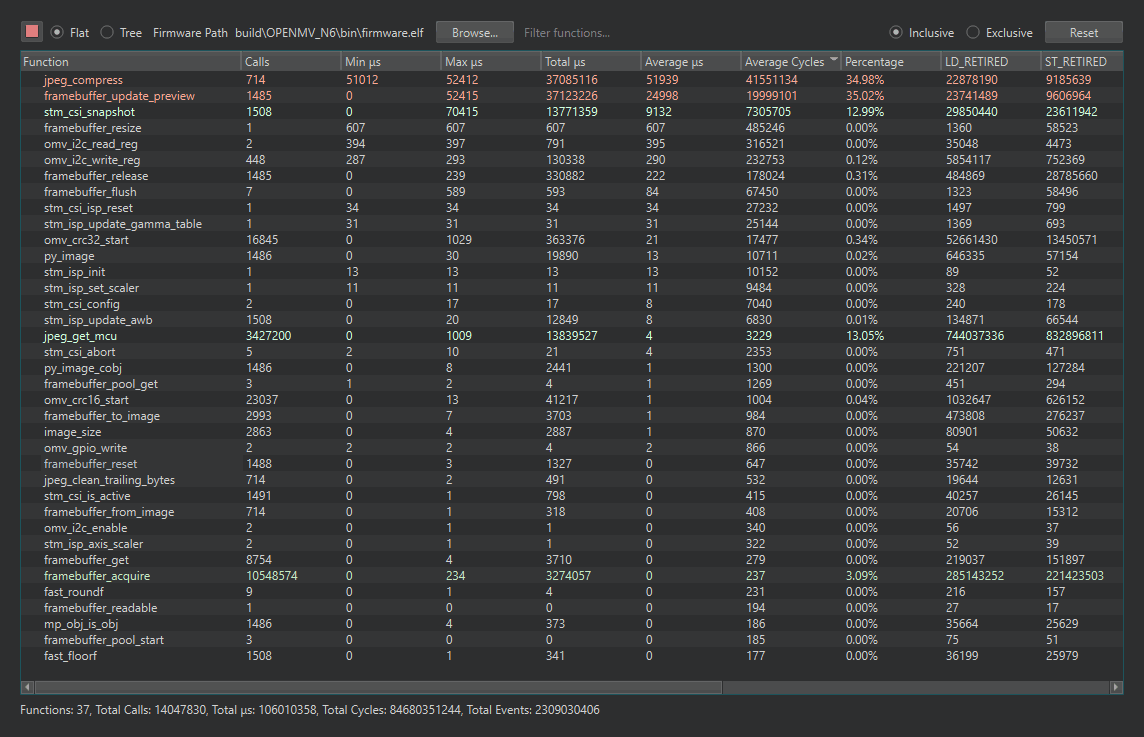Sort by the ST_RETIRED column header
1144x737 pixels.
1082,62
